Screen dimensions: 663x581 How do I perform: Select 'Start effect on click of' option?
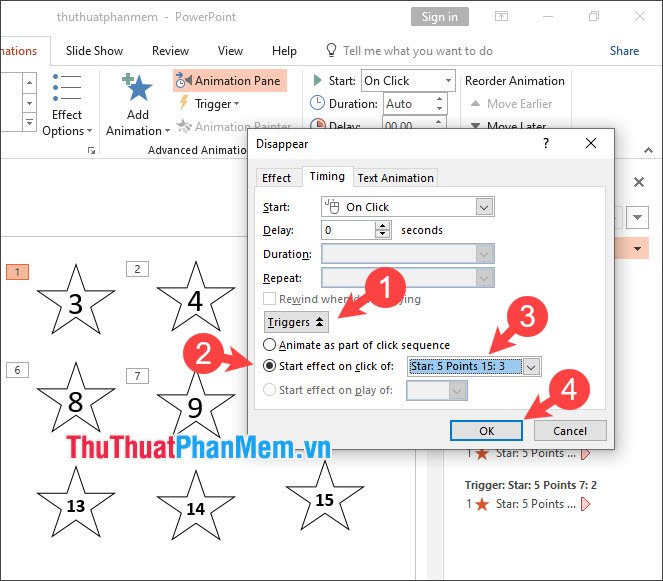(269, 366)
